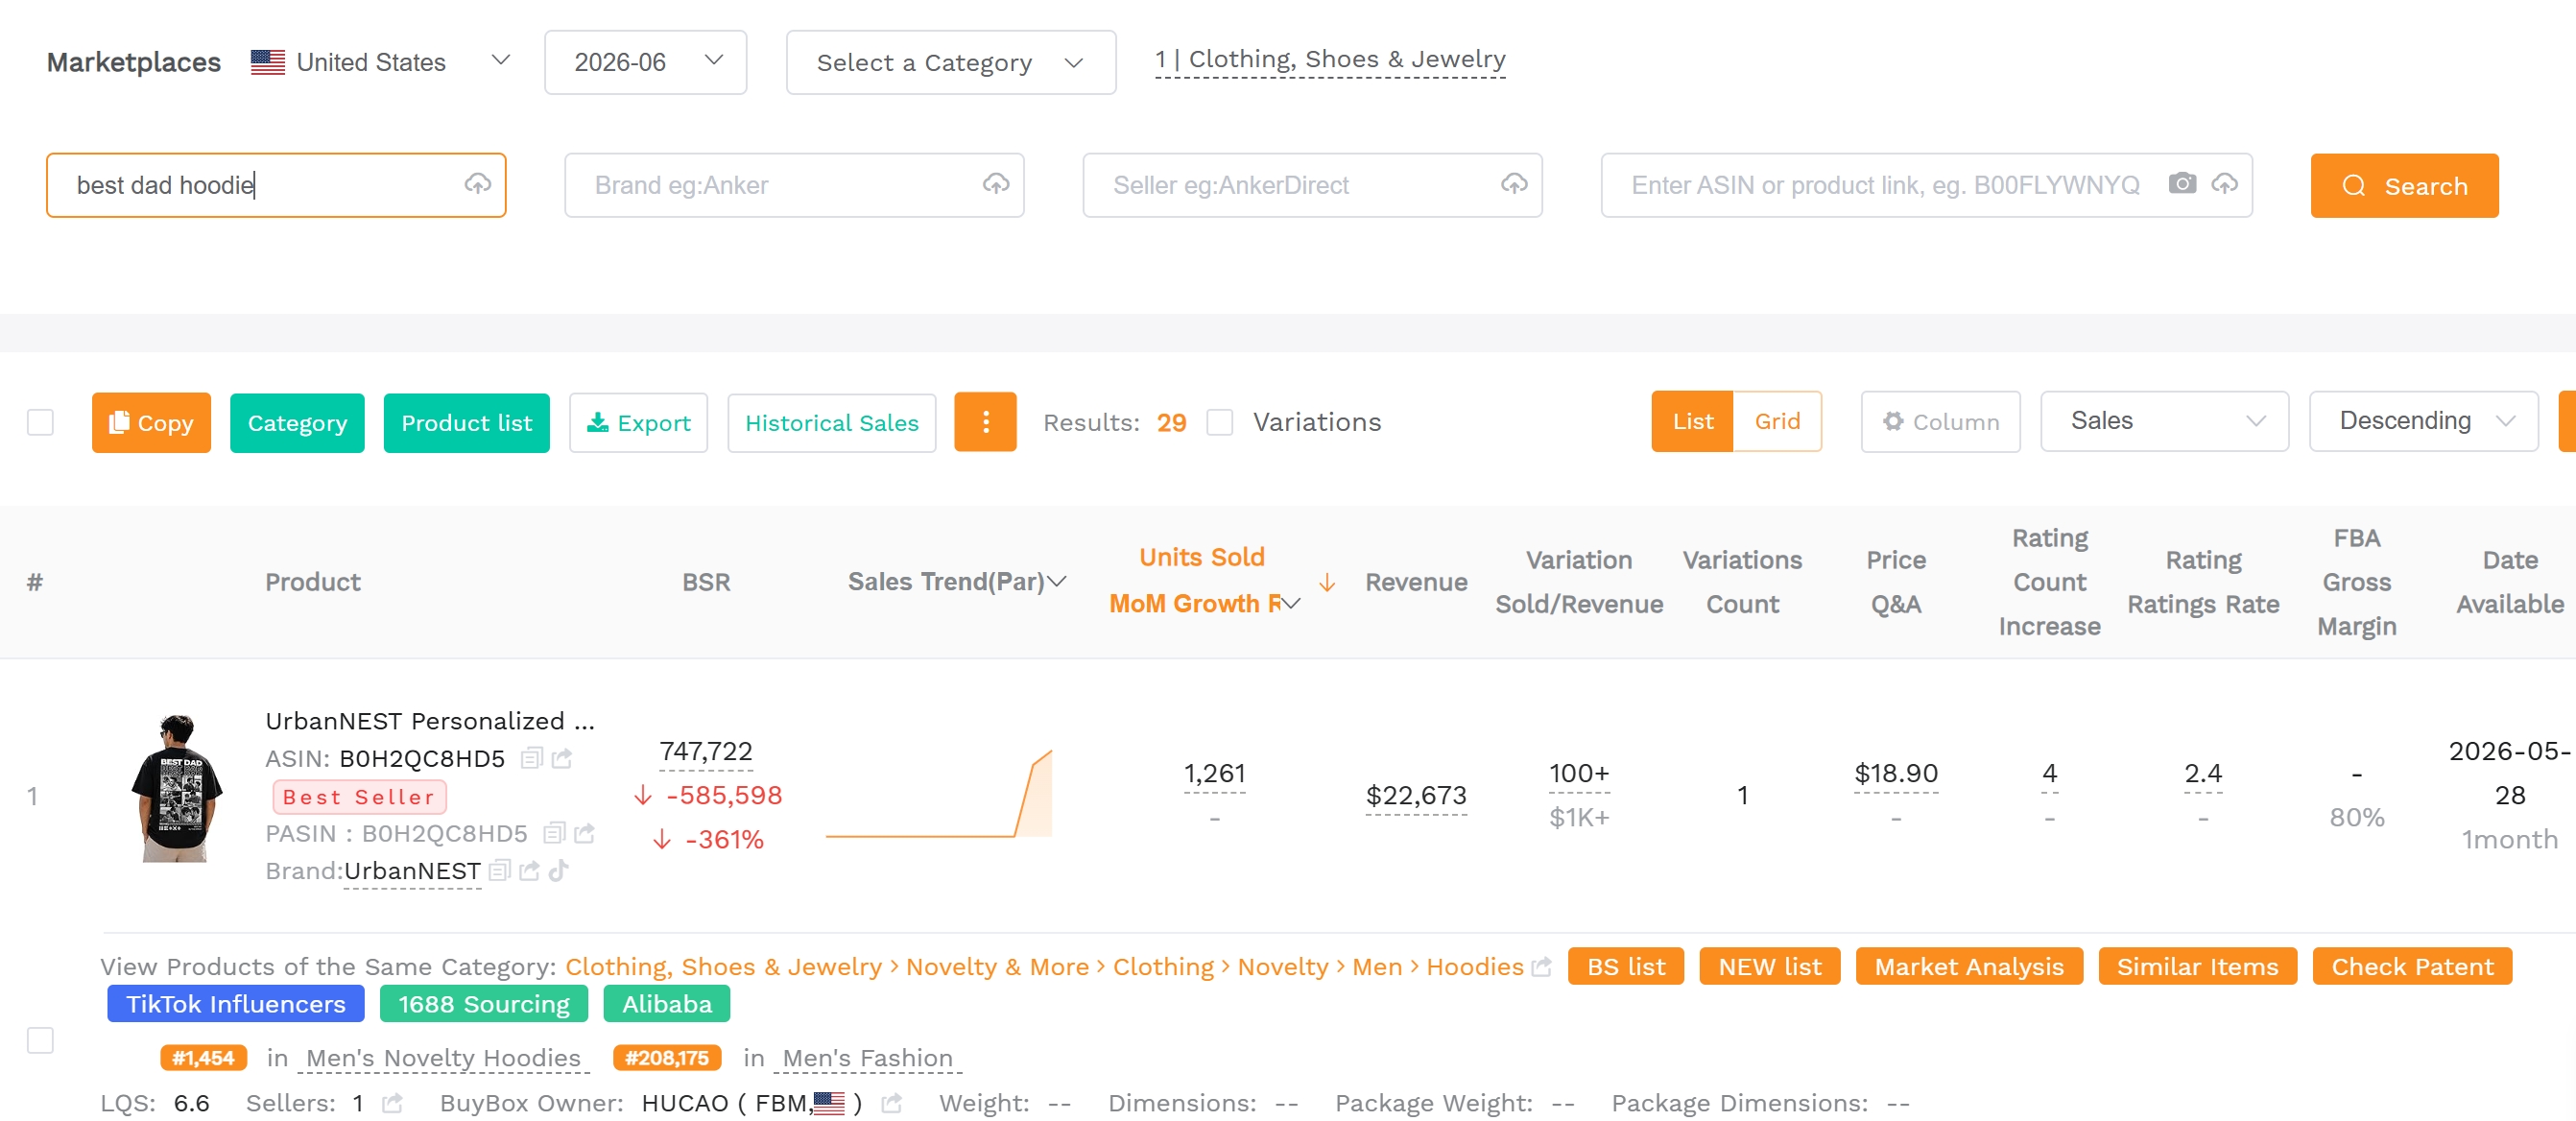Image resolution: width=2576 pixels, height=1121 pixels.
Task: Open PASIN external link icon
Action: tap(585, 833)
